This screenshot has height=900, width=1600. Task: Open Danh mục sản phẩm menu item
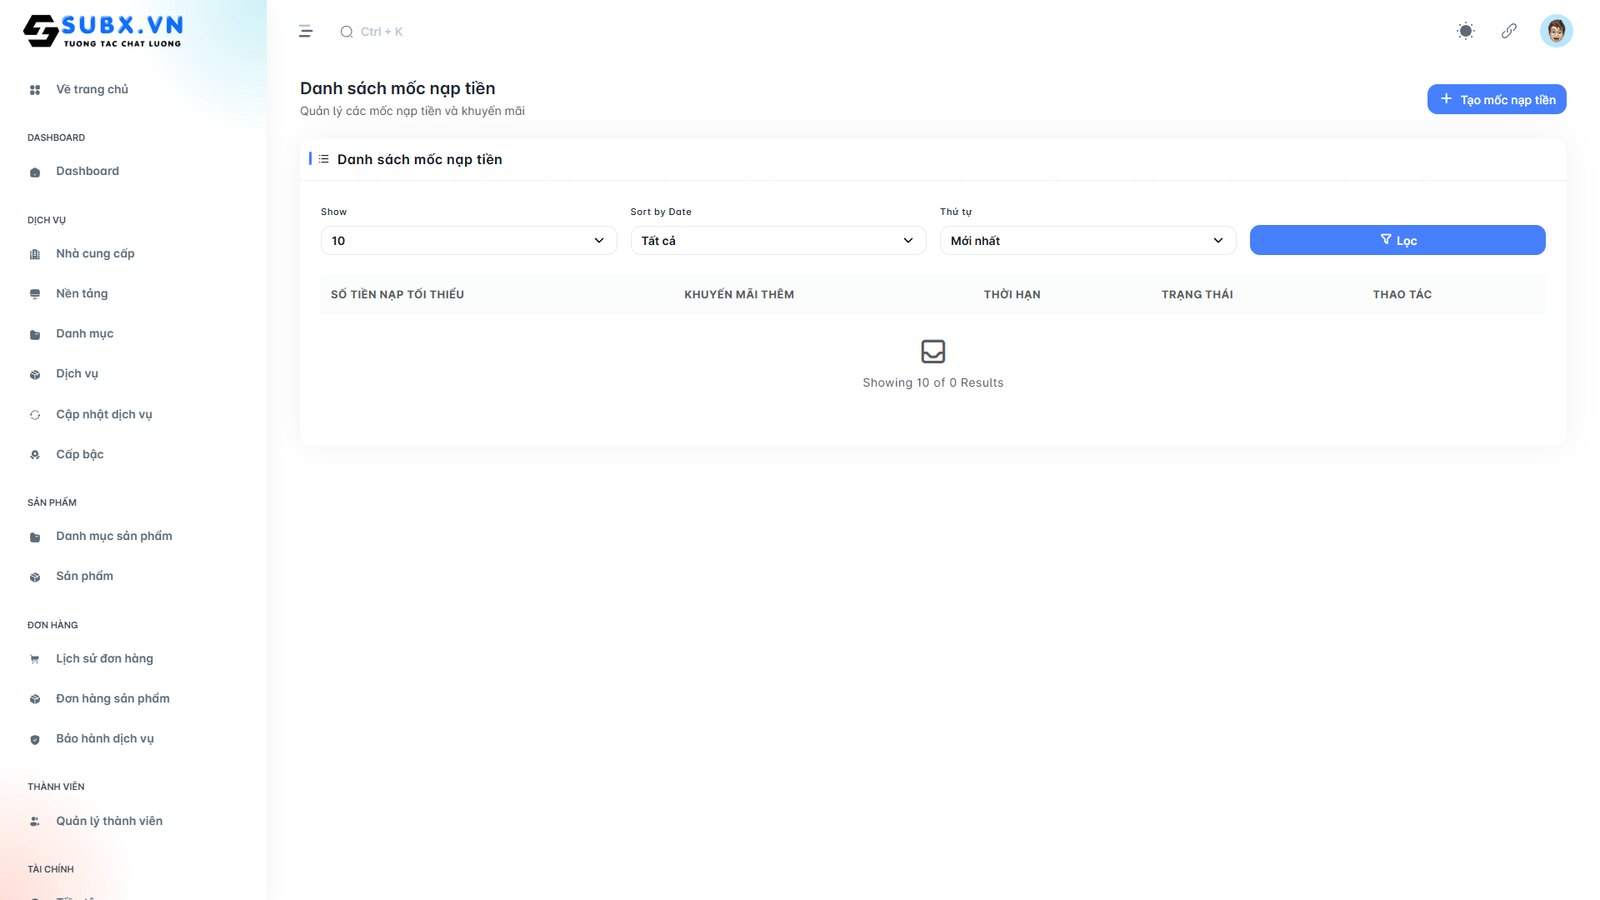coord(114,536)
